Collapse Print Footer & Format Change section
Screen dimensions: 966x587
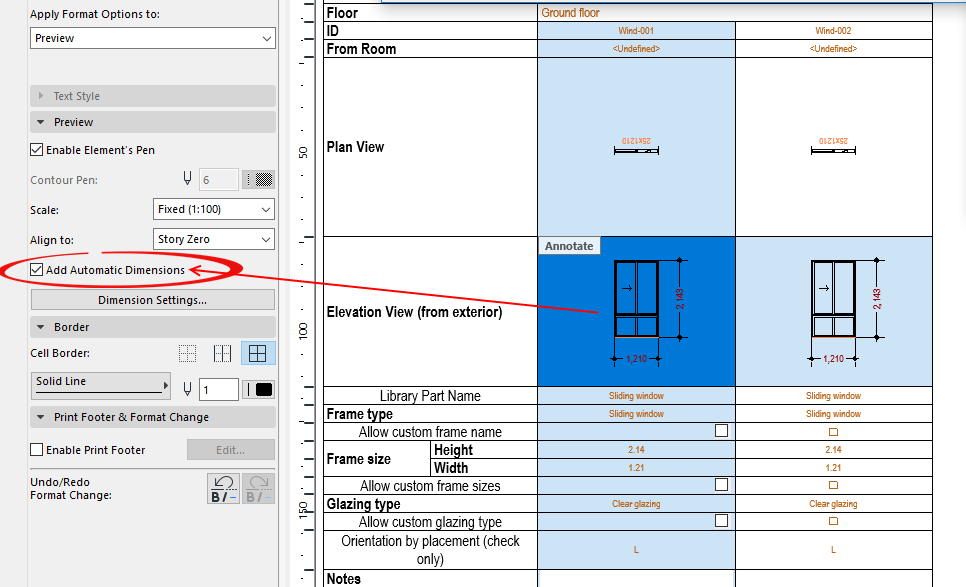coord(152,417)
